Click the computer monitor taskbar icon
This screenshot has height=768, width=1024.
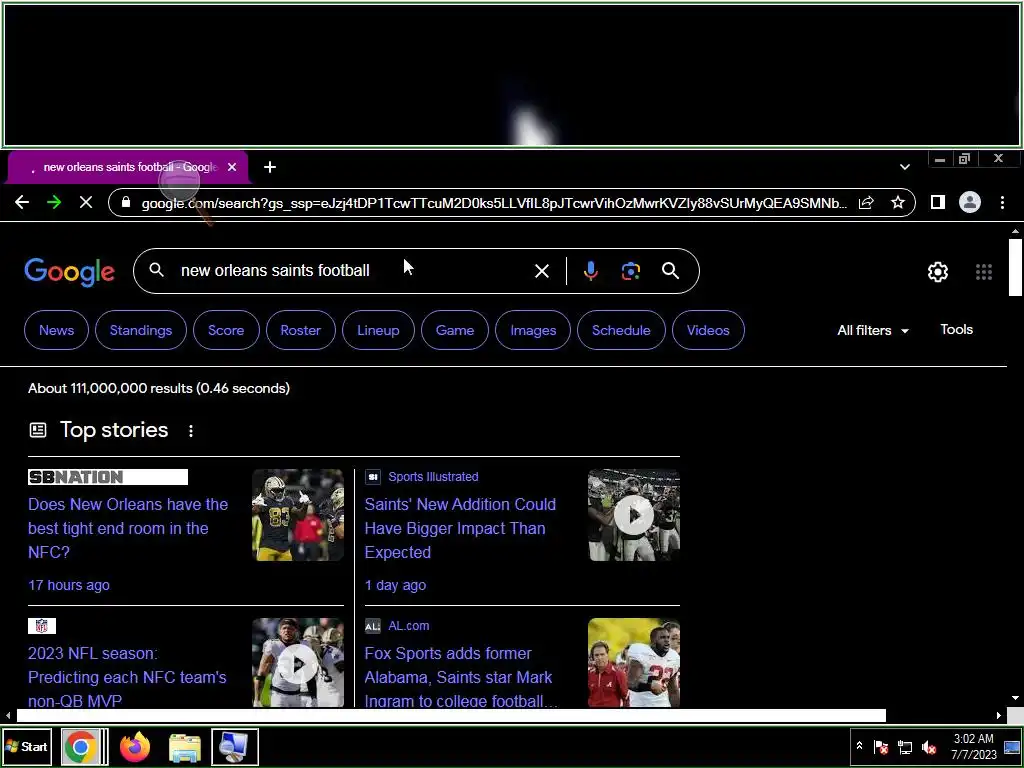coord(234,746)
